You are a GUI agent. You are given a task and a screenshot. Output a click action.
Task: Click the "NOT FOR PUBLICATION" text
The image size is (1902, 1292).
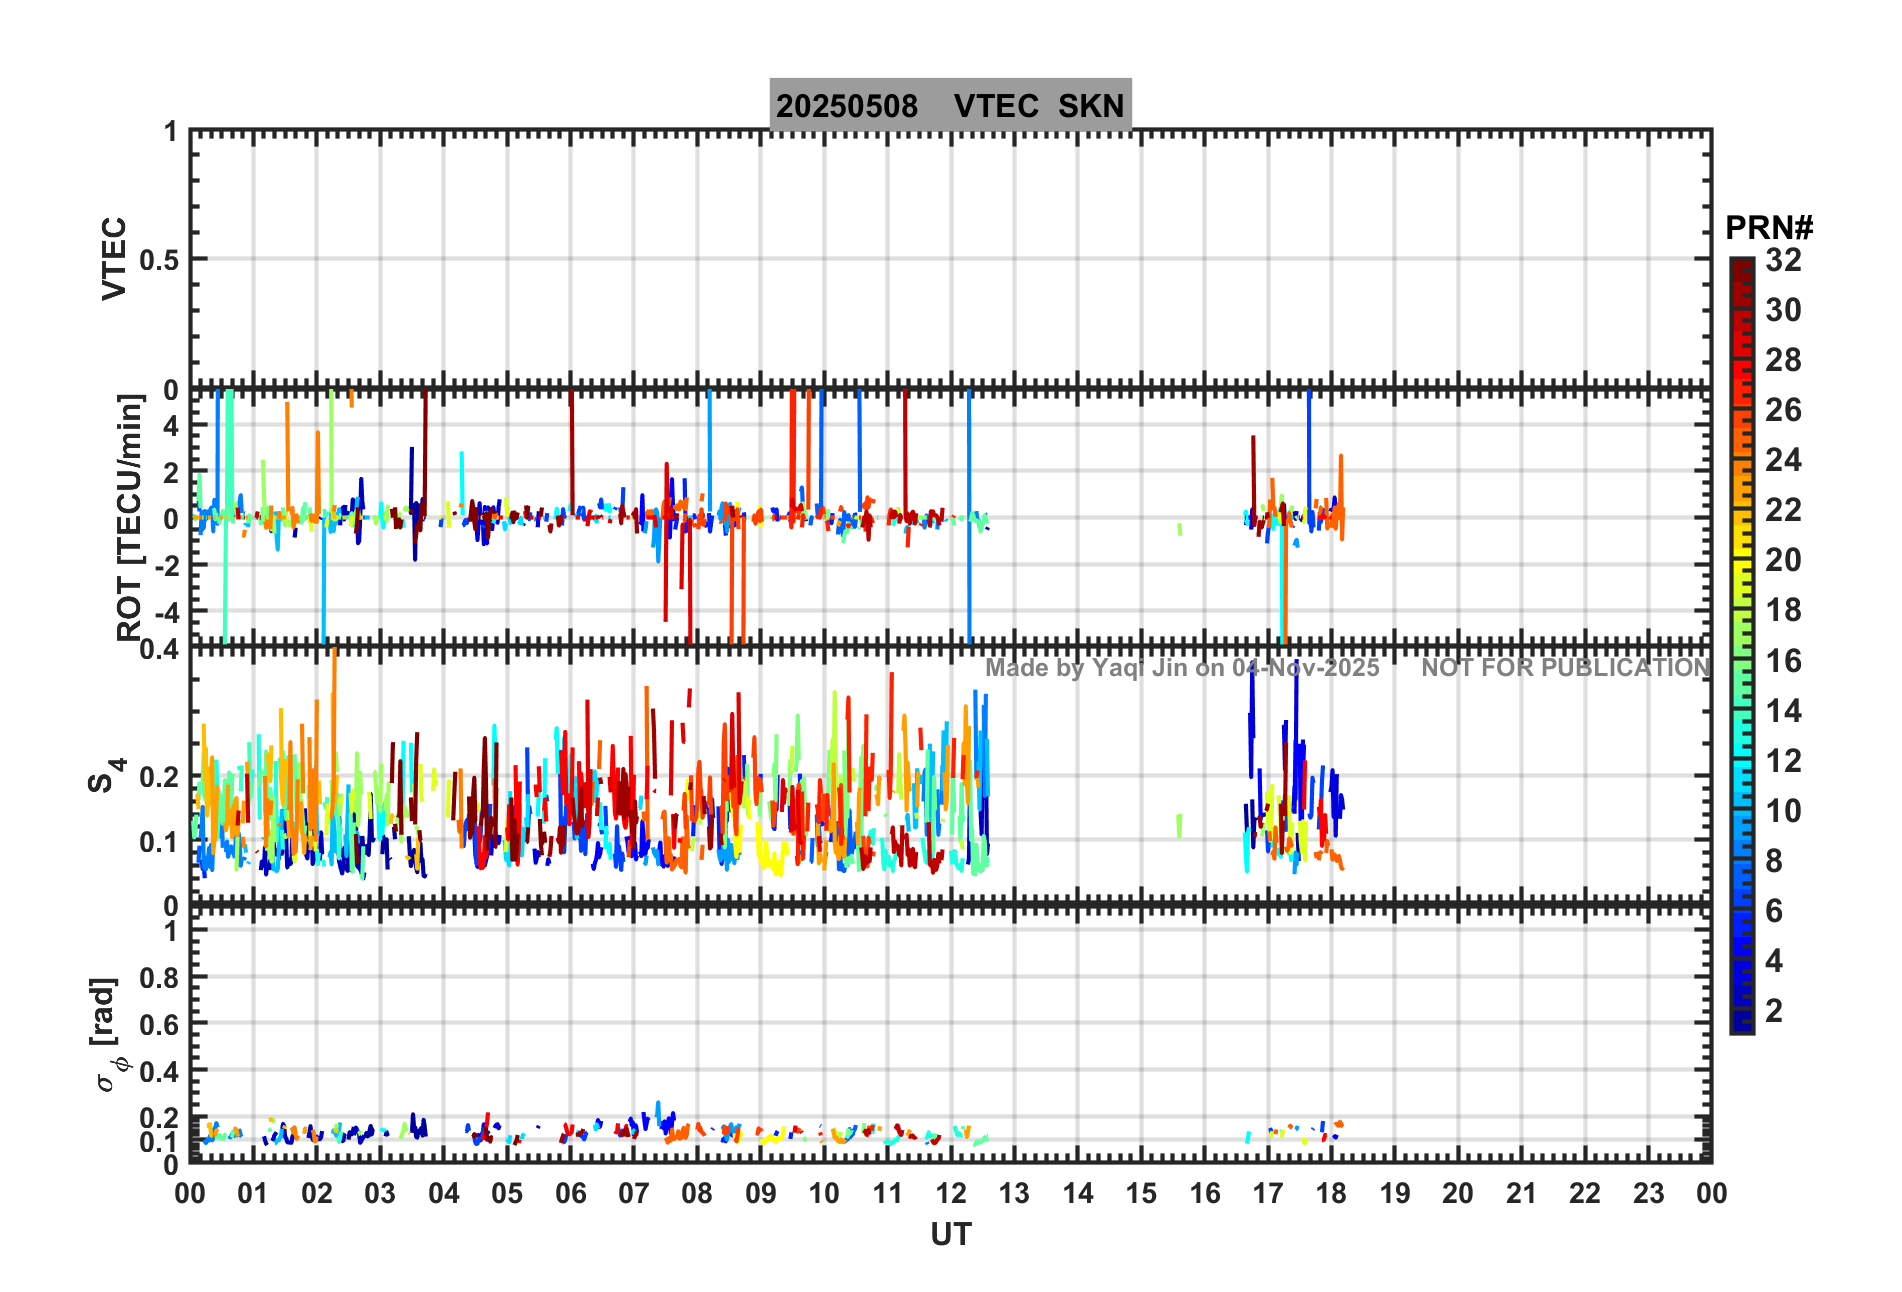(x=1565, y=668)
